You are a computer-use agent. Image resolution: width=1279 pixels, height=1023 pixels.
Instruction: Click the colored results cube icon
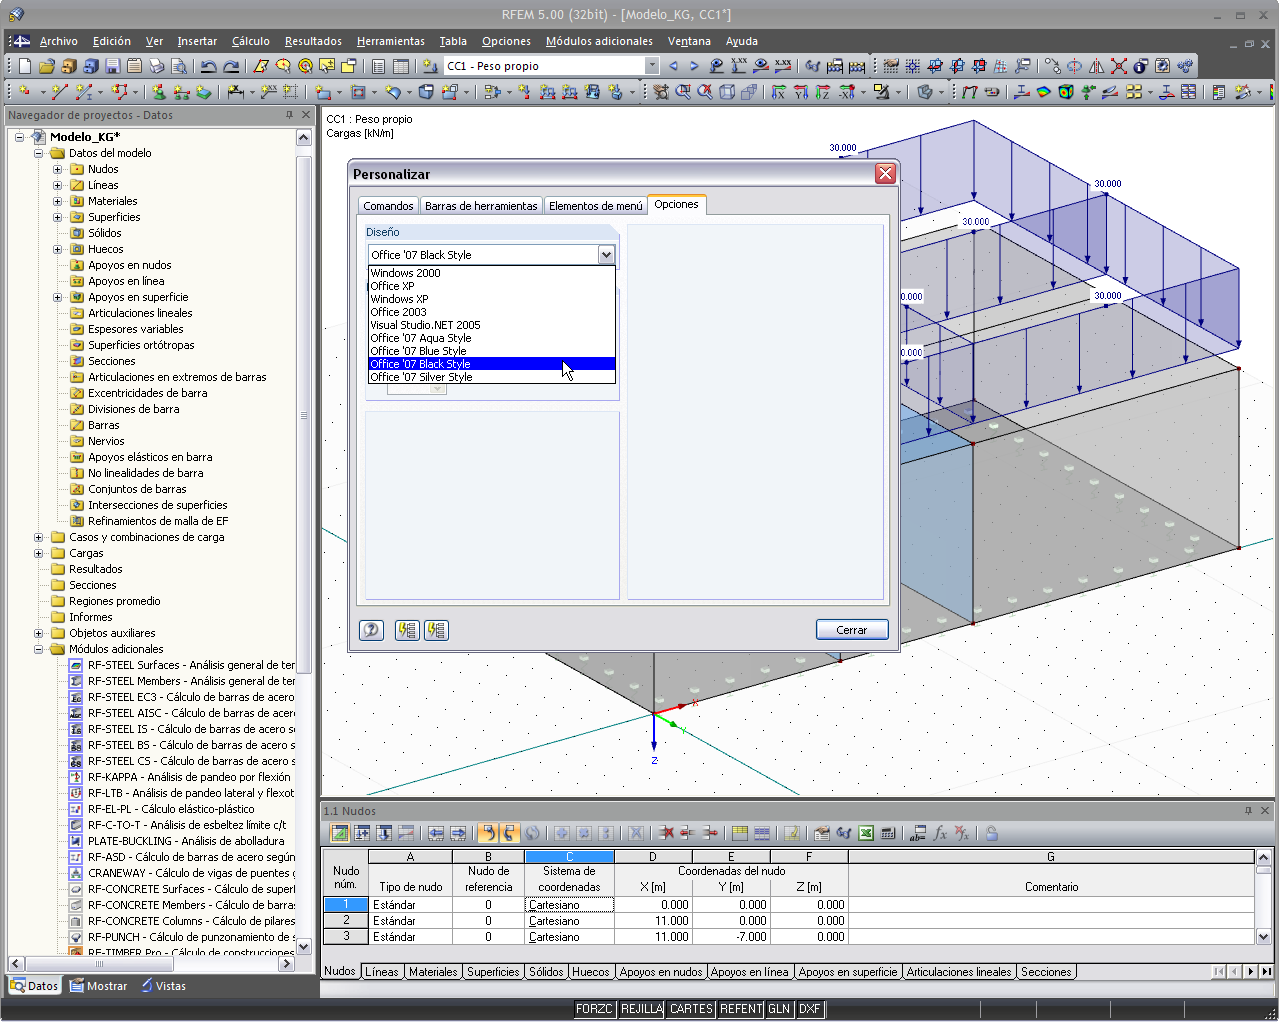point(1066,92)
